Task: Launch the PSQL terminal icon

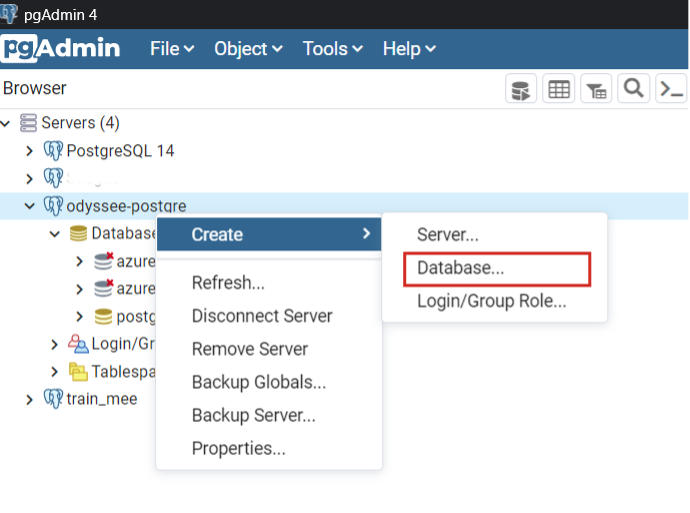Action: [671, 89]
